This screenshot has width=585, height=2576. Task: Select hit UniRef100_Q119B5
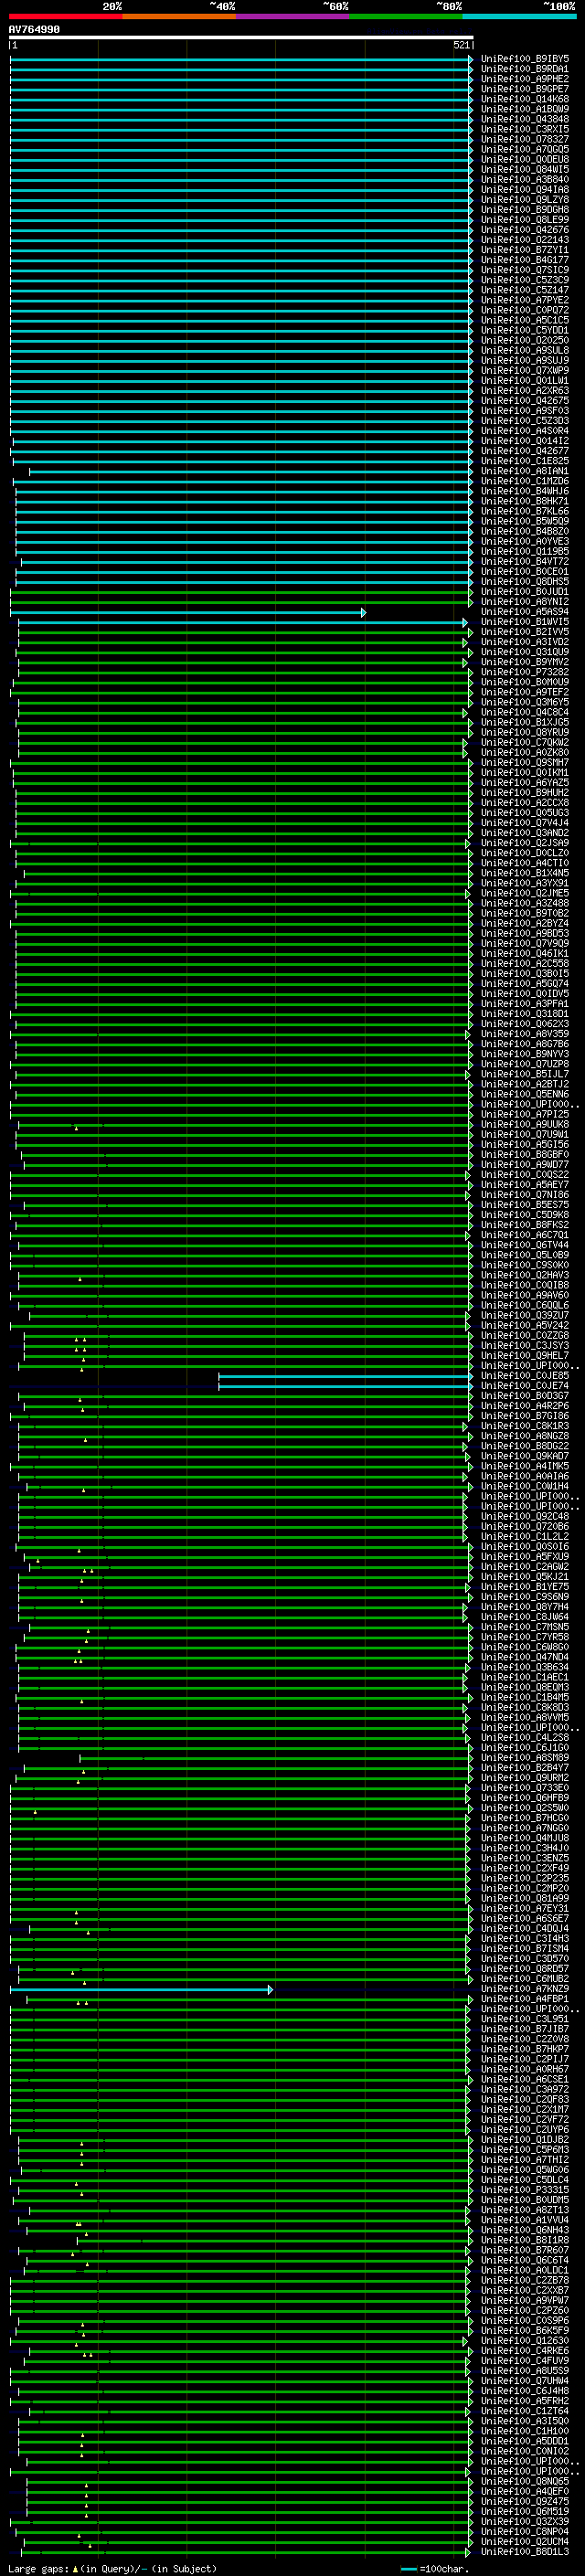click(524, 551)
